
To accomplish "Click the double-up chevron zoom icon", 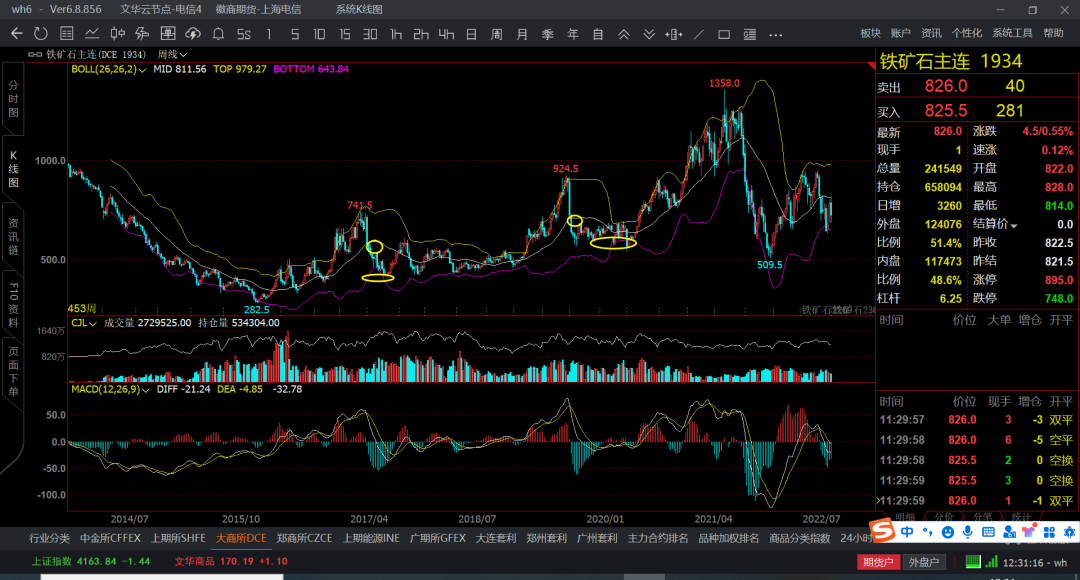I will [x=624, y=34].
